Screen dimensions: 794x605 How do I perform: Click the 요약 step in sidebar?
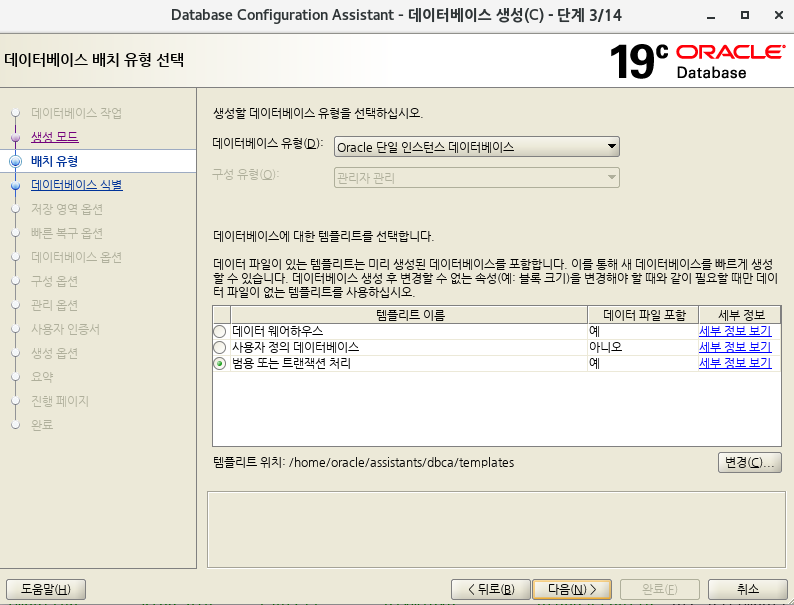point(42,377)
